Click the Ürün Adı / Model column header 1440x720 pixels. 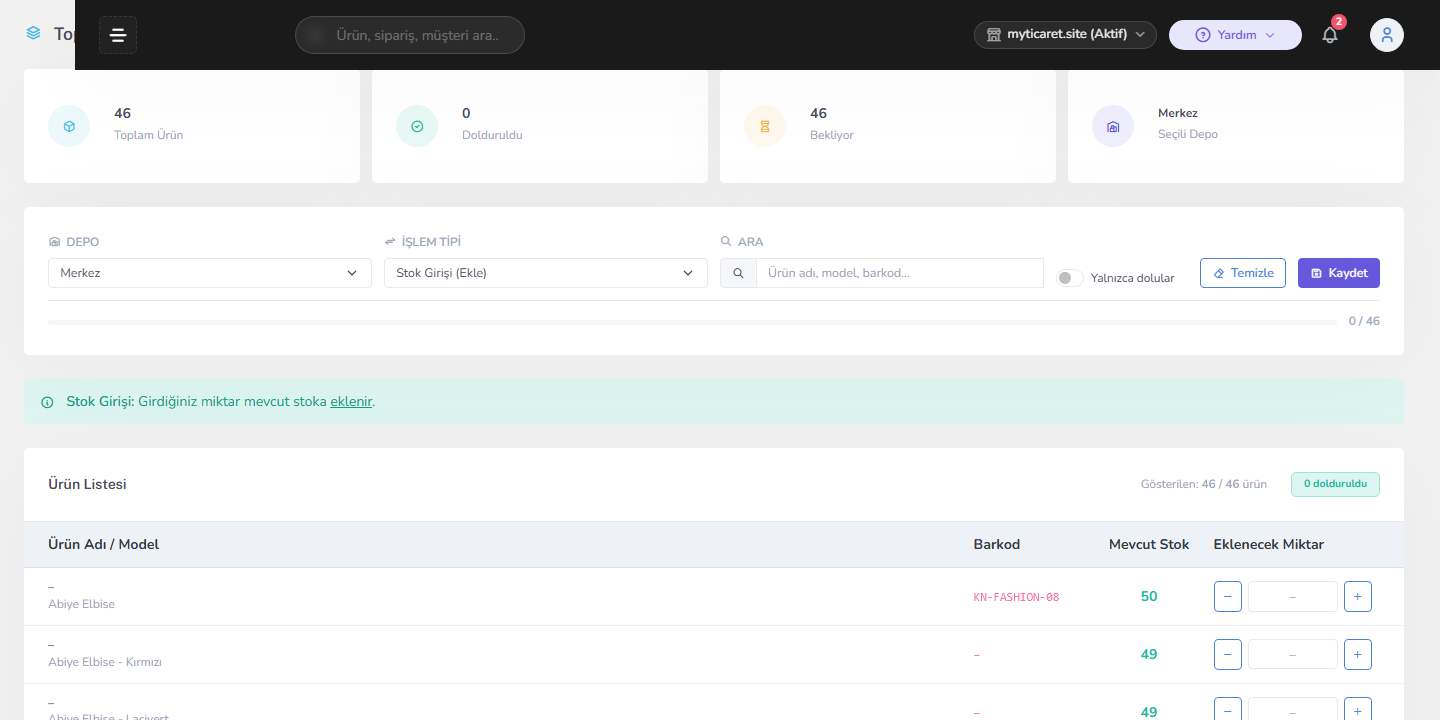point(103,544)
